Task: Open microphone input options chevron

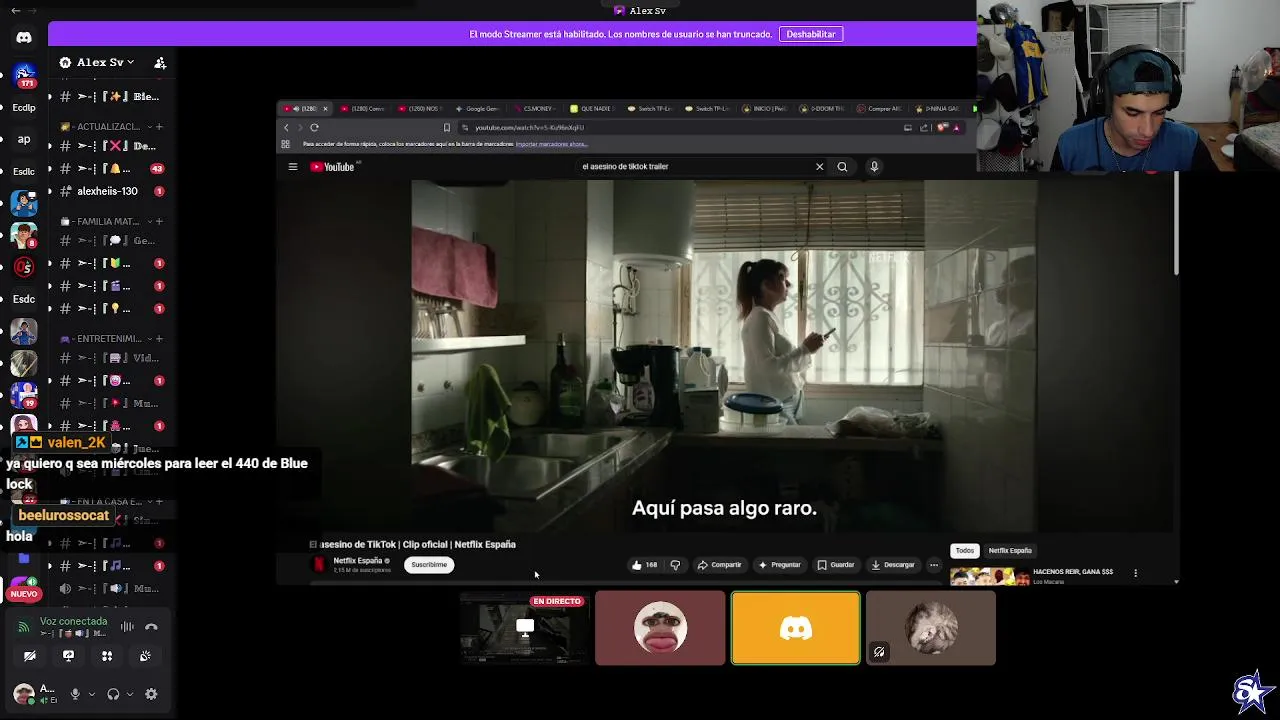Action: click(x=91, y=694)
